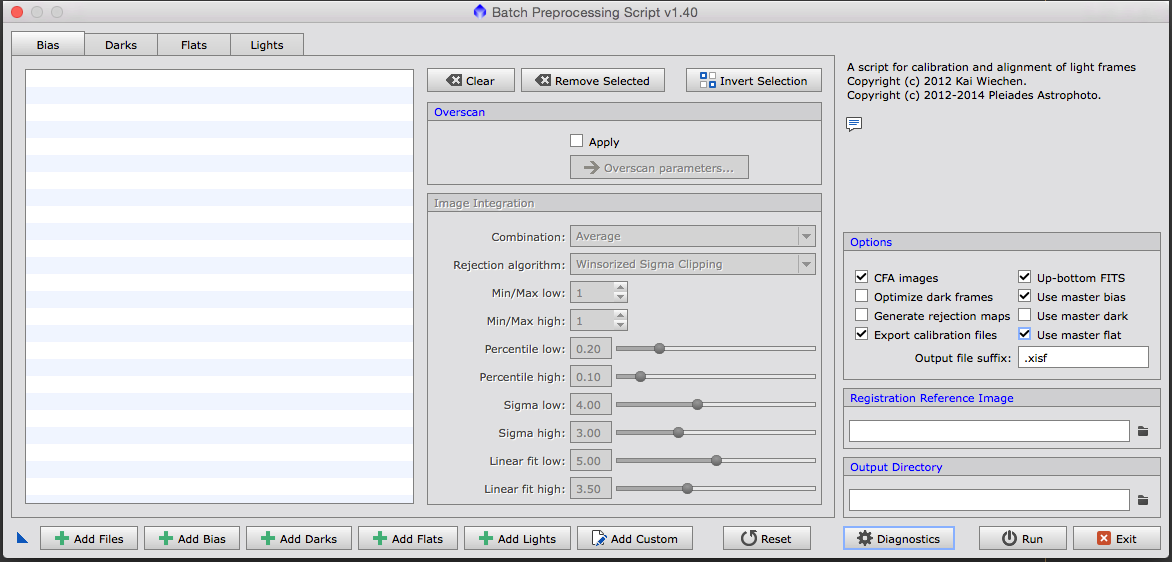Switch to the Bias tab
The height and width of the screenshot is (562, 1172).
pyautogui.click(x=48, y=45)
